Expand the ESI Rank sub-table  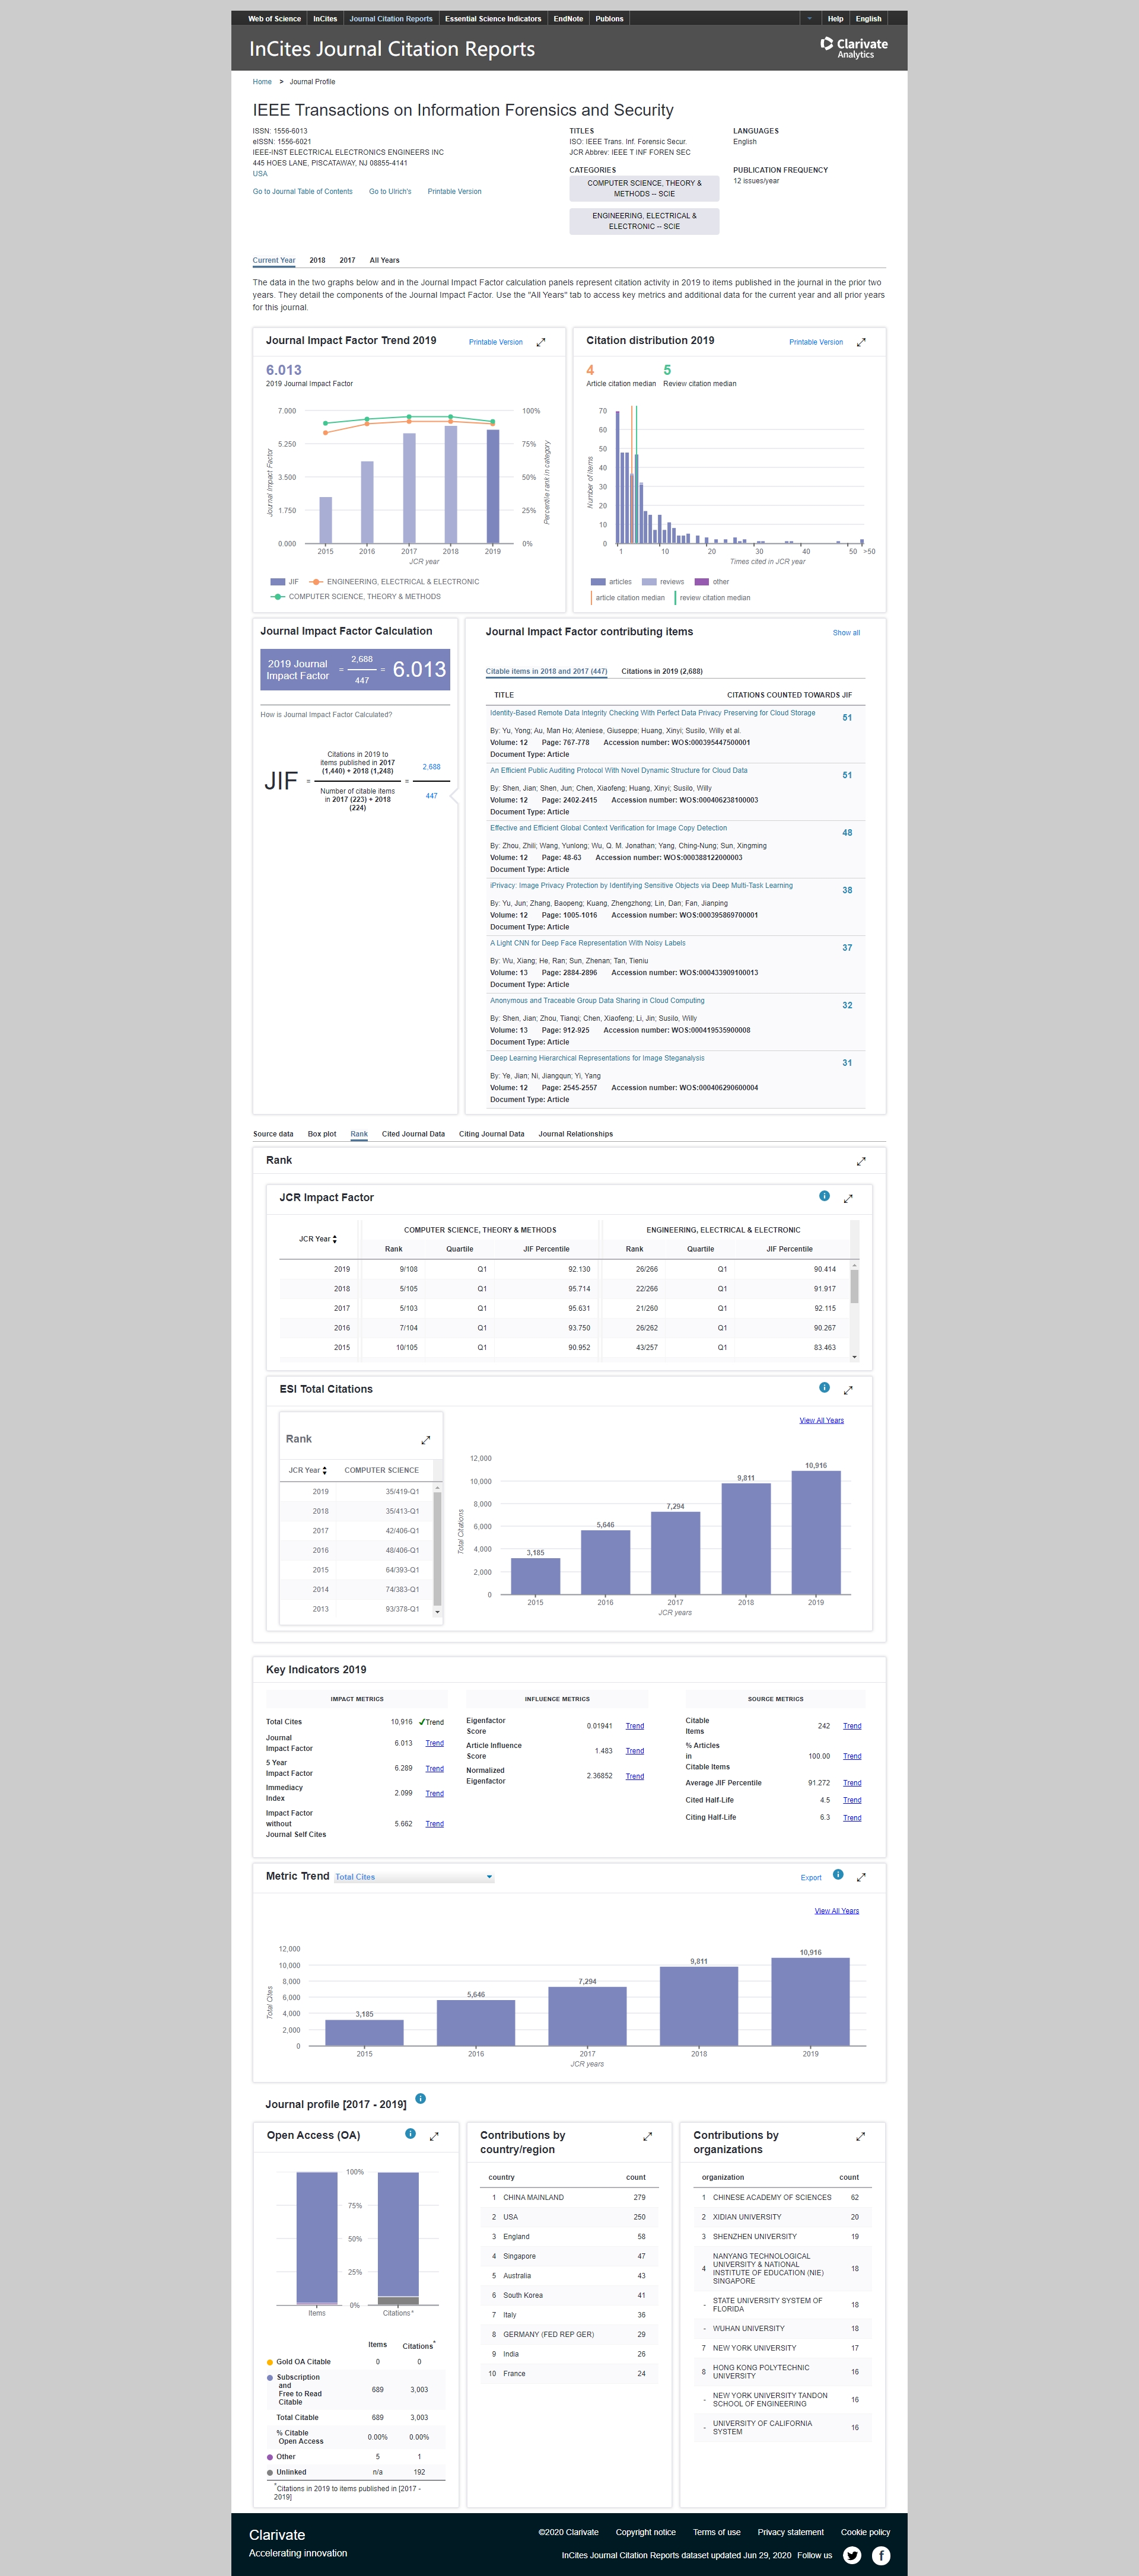(x=425, y=1440)
